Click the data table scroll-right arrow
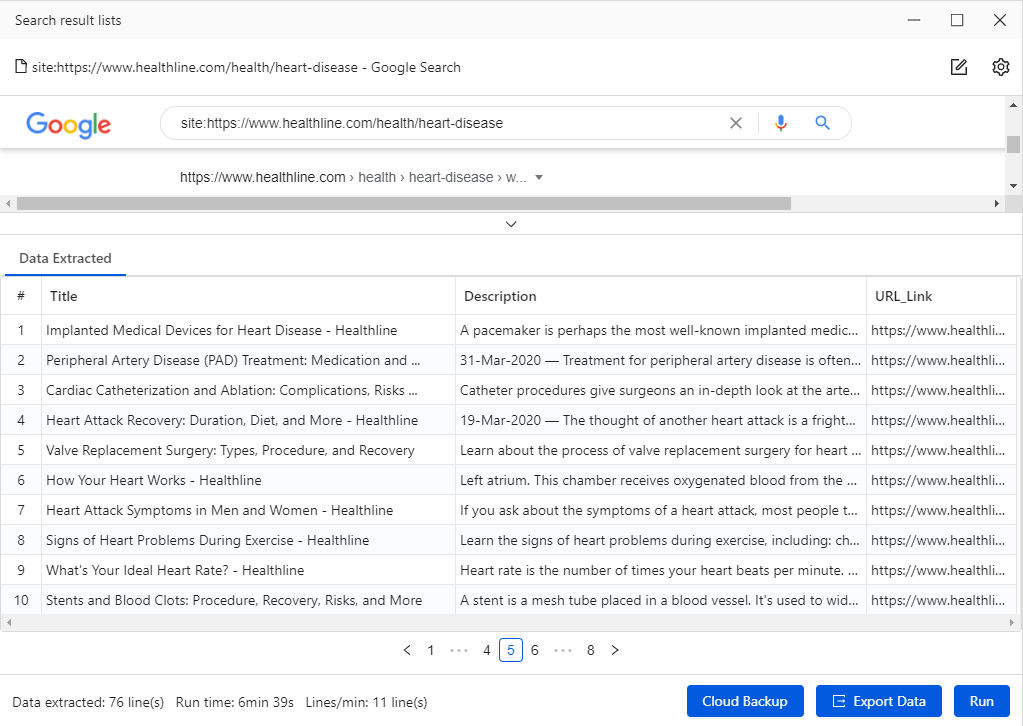The width and height of the screenshot is (1023, 726). pyautogui.click(x=1011, y=623)
